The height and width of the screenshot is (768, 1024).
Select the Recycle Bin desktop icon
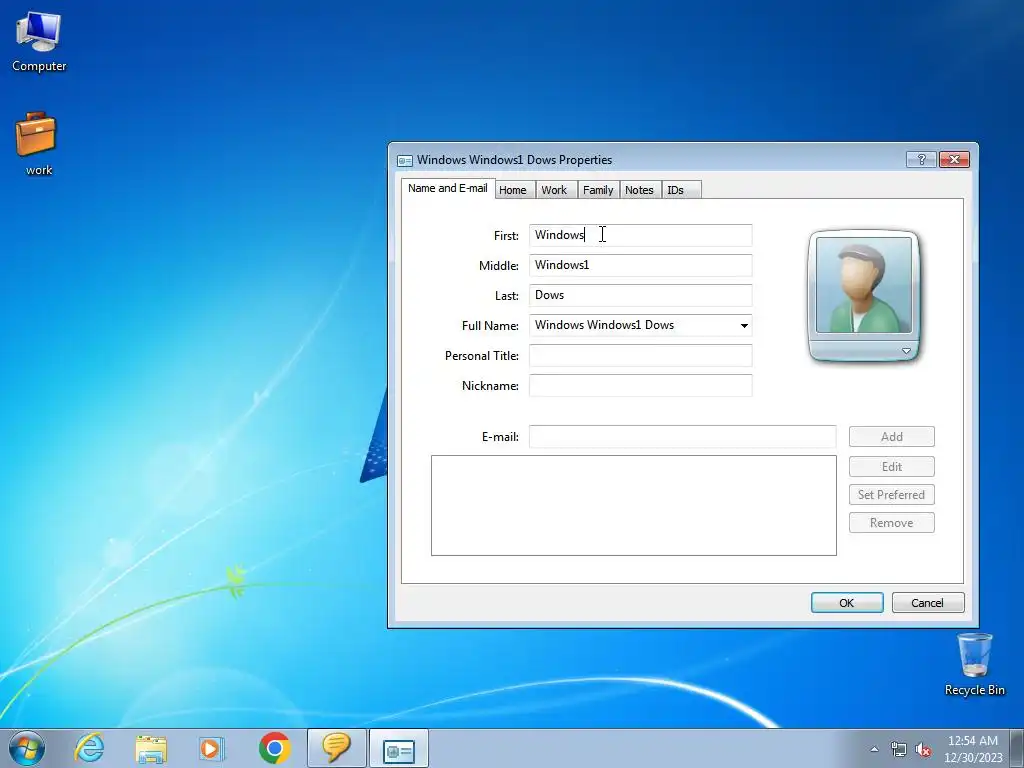point(974,664)
